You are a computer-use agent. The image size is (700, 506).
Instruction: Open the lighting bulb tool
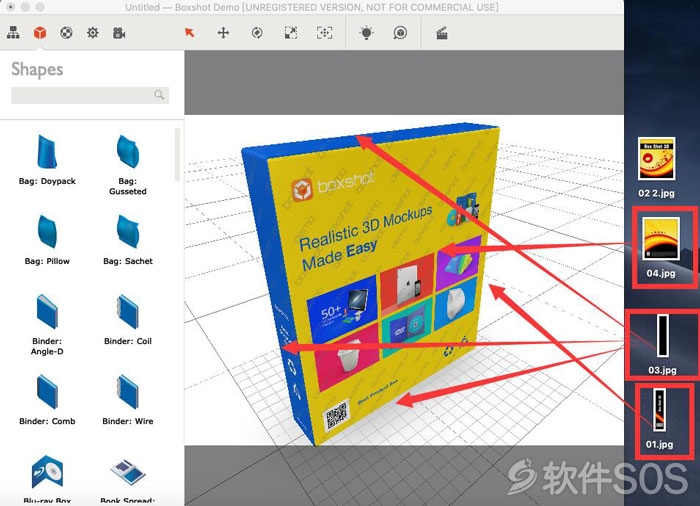(x=367, y=33)
